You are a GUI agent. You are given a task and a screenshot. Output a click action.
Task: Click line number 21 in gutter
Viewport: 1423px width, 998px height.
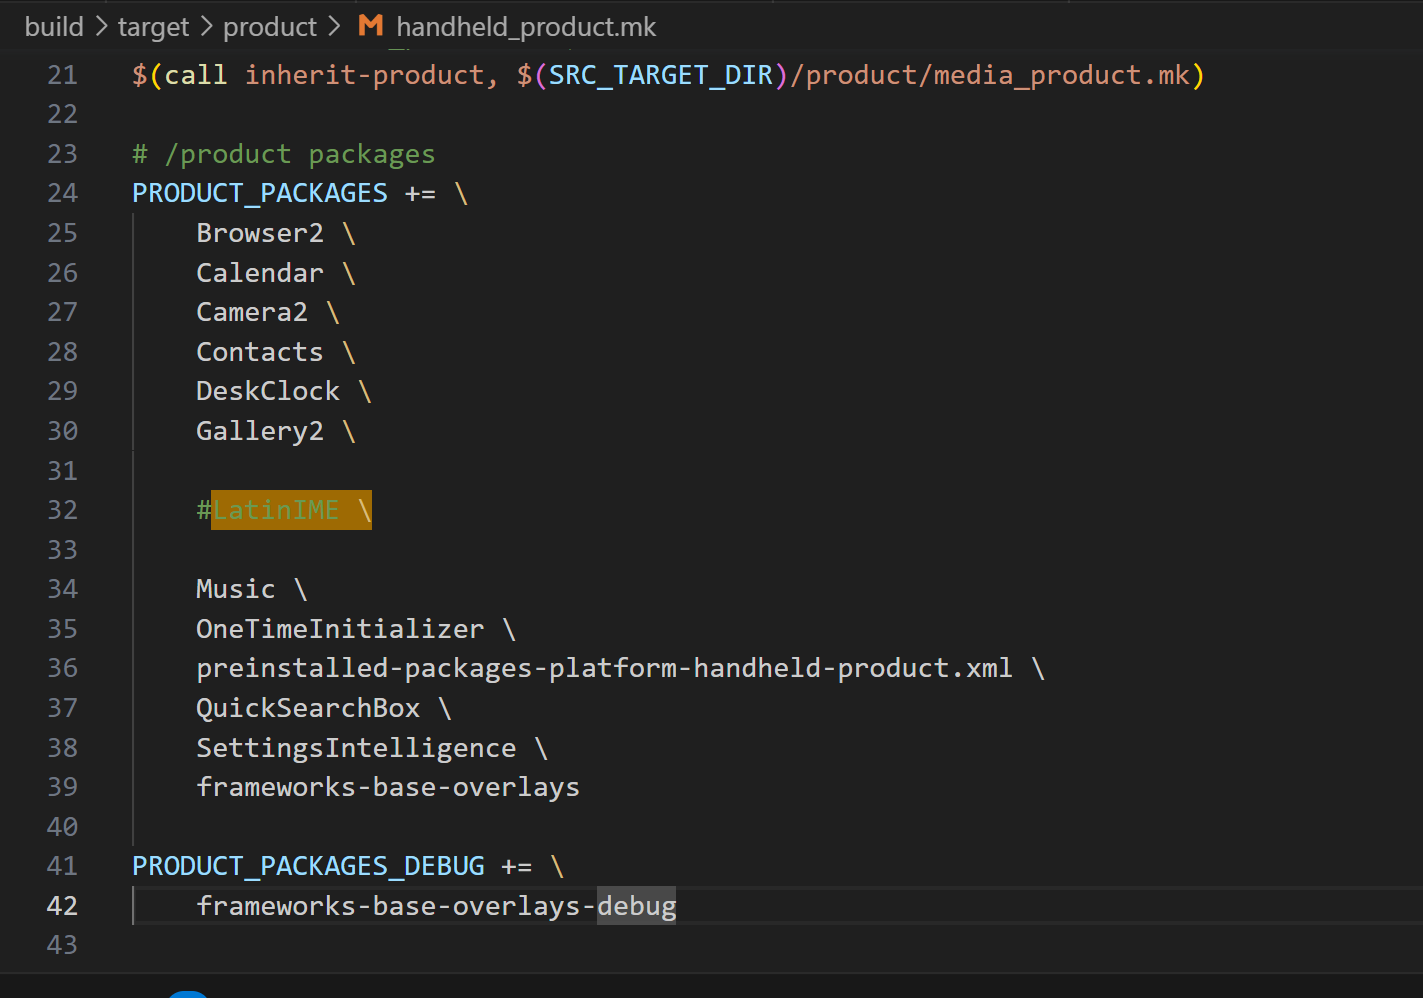[x=62, y=75]
